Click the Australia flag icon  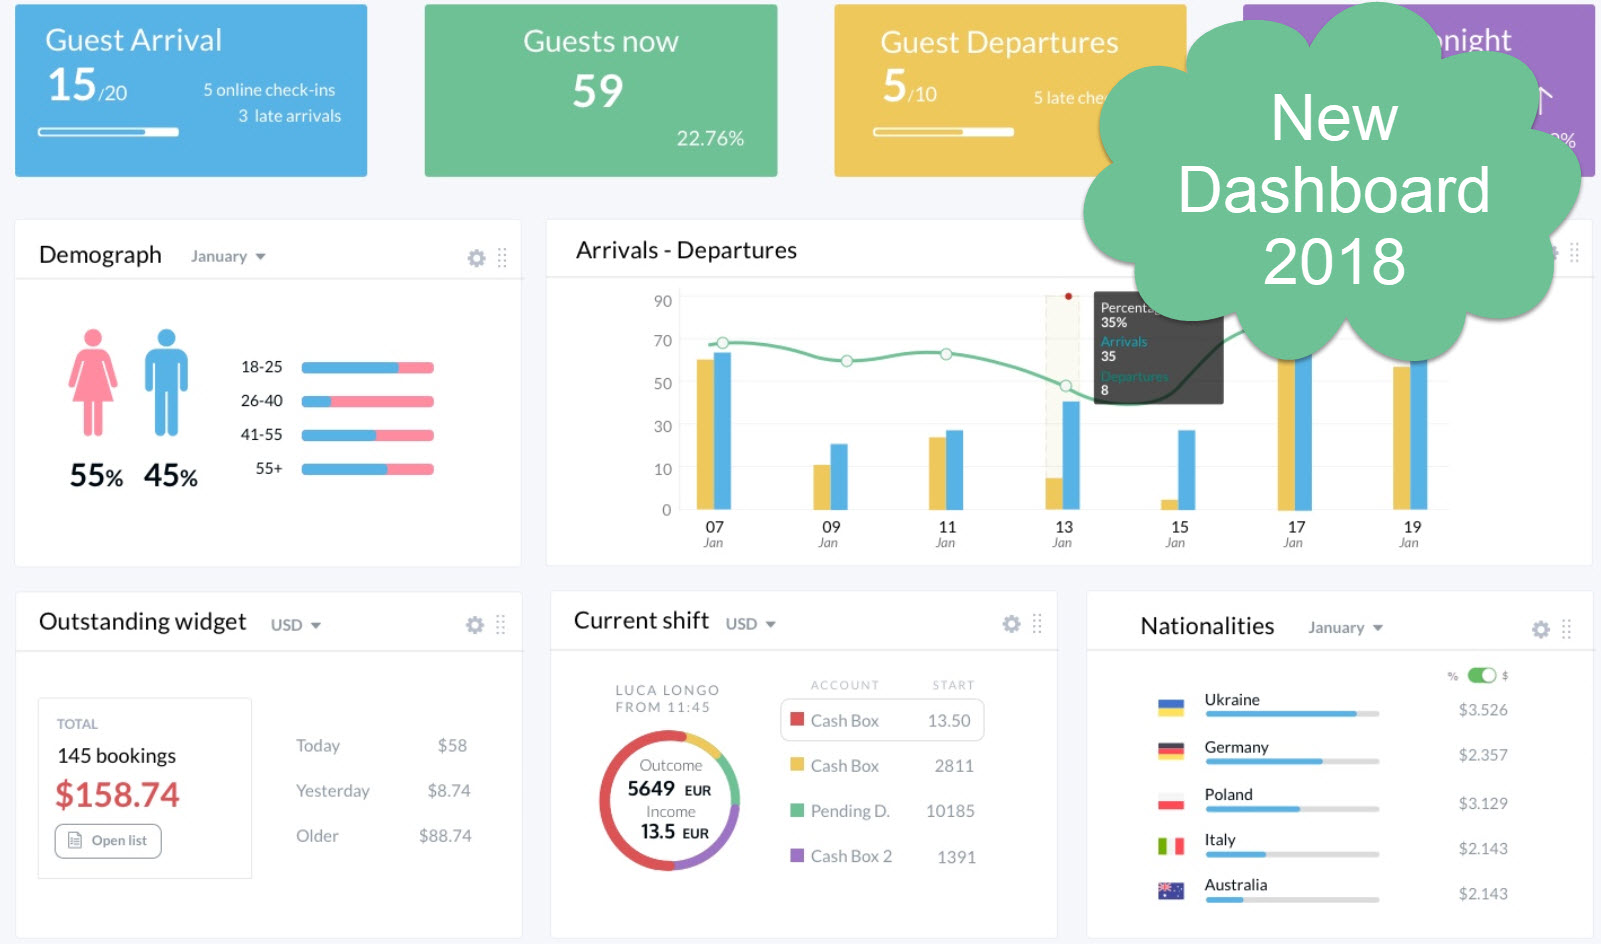click(1171, 891)
